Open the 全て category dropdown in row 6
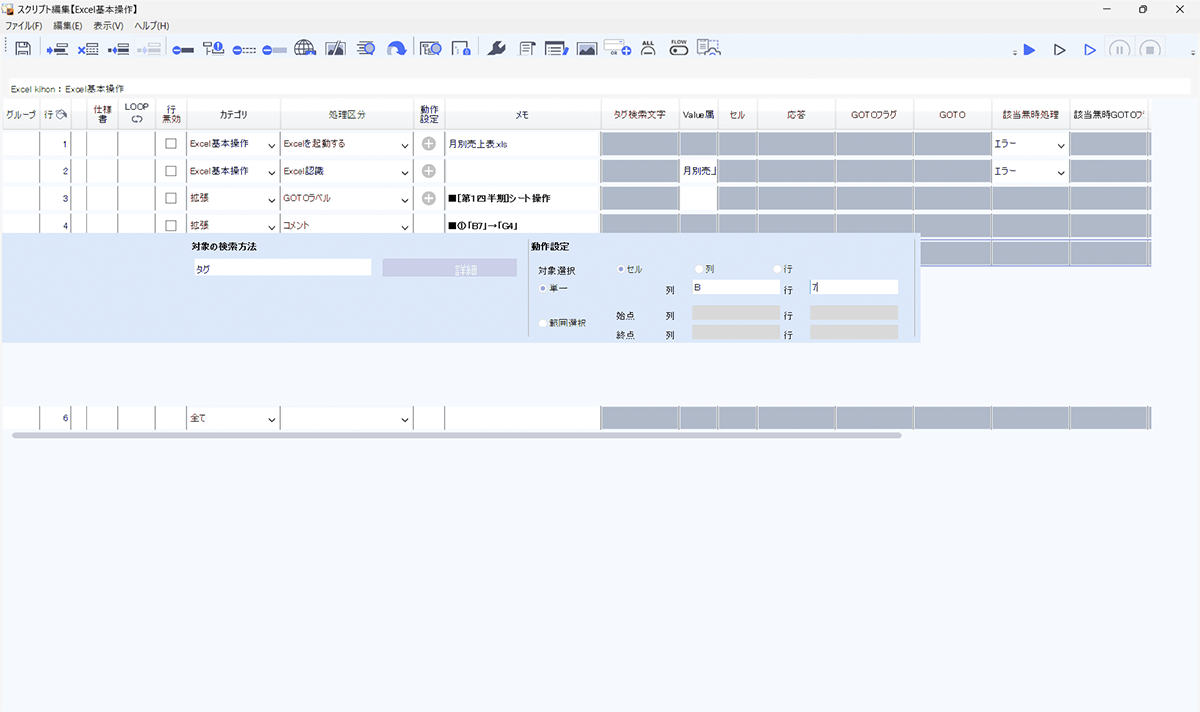Image resolution: width=1200 pixels, height=712 pixels. 232,418
